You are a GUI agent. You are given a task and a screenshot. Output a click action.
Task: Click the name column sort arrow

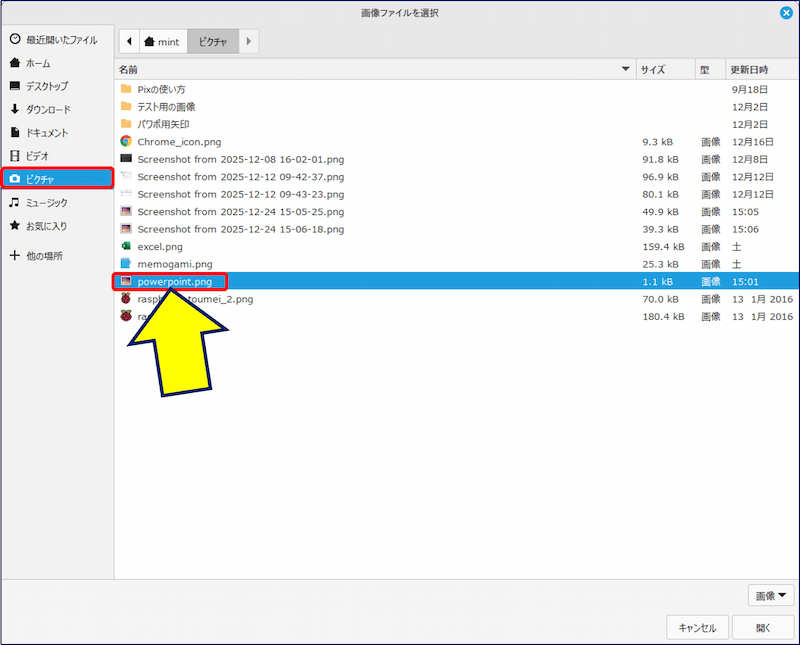pyautogui.click(x=626, y=70)
